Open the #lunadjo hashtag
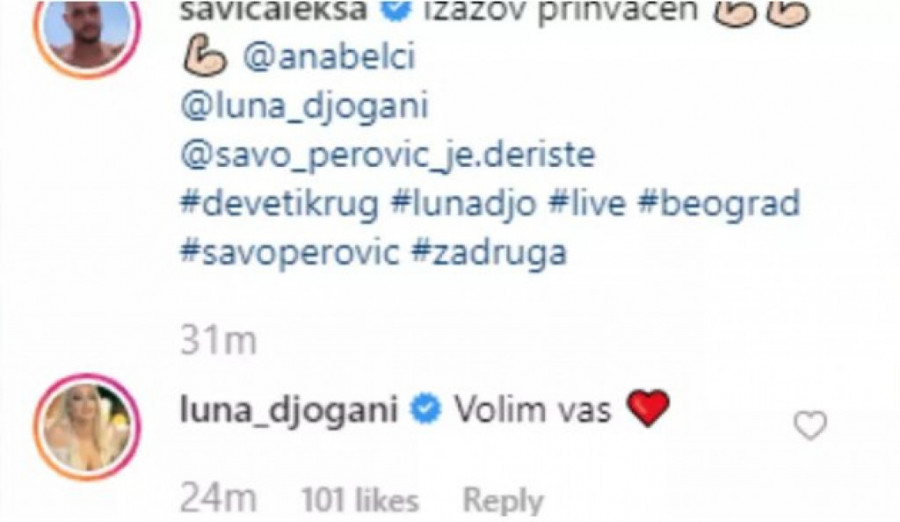Screen dimensions: 900x522 click(463, 204)
